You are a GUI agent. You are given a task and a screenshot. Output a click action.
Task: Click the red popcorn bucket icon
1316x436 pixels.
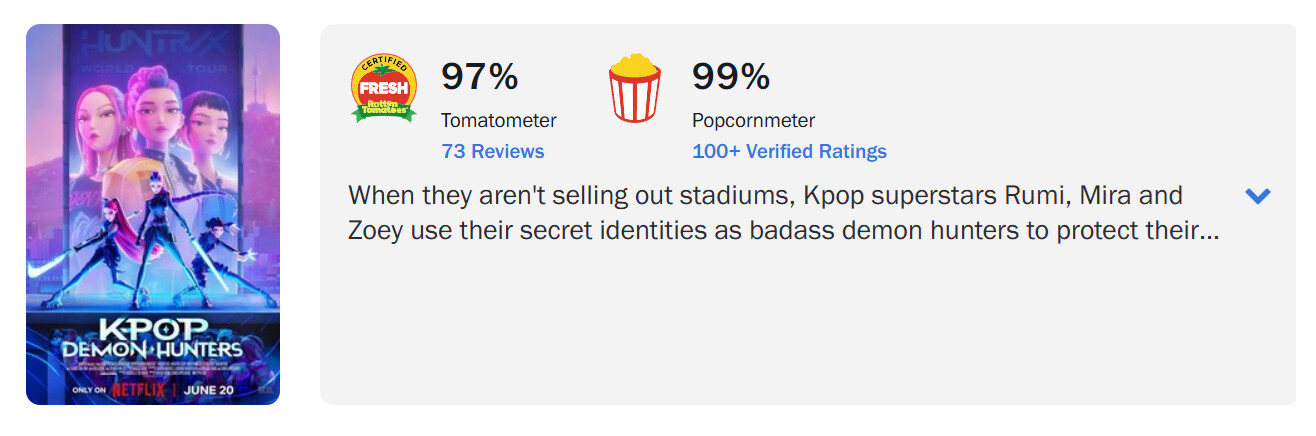coord(635,88)
